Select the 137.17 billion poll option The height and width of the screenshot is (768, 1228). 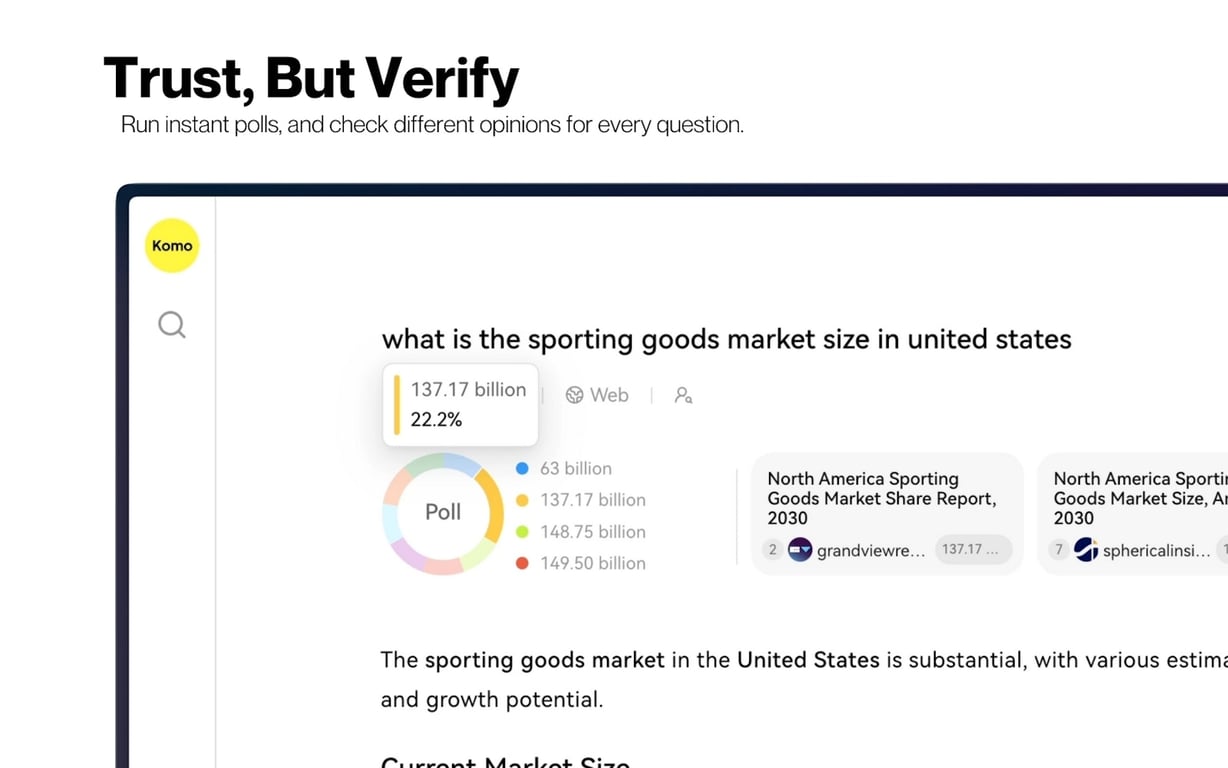click(x=592, y=500)
